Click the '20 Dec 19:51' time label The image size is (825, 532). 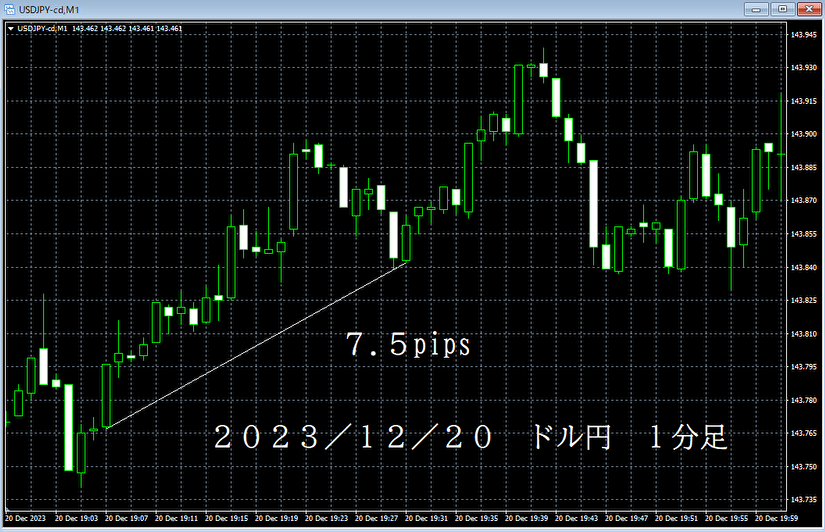click(676, 518)
